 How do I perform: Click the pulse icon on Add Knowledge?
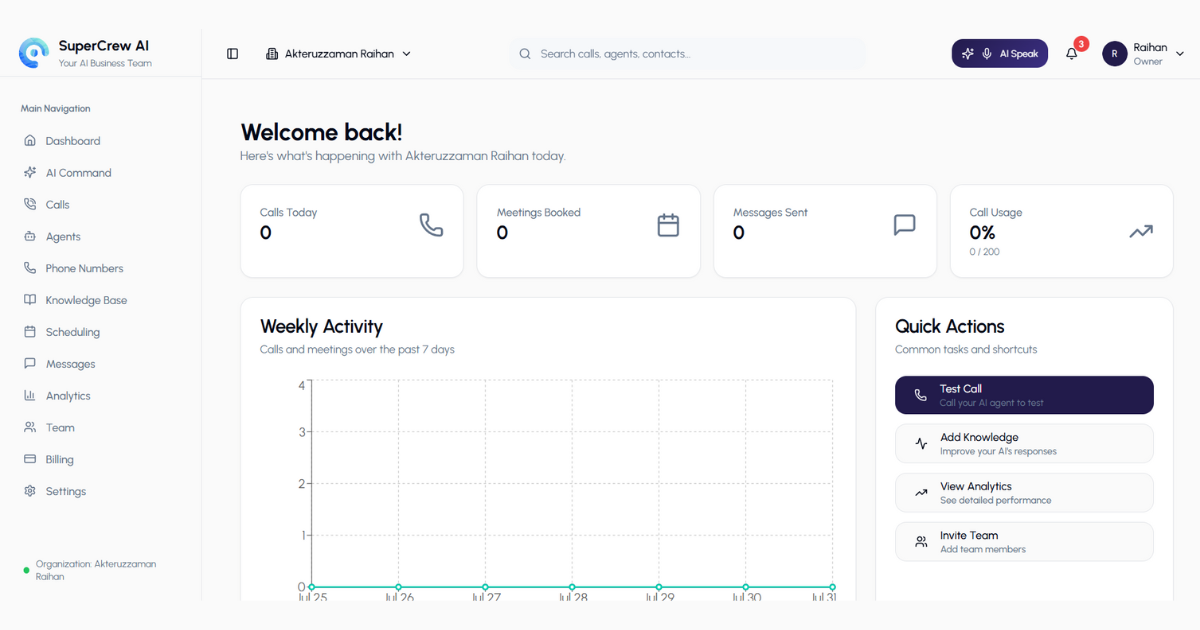(921, 444)
